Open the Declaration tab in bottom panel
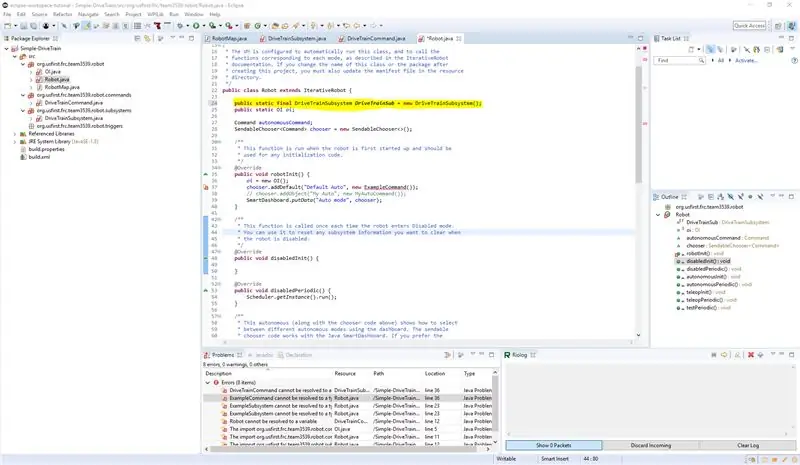The height and width of the screenshot is (465, 800). coord(296,355)
